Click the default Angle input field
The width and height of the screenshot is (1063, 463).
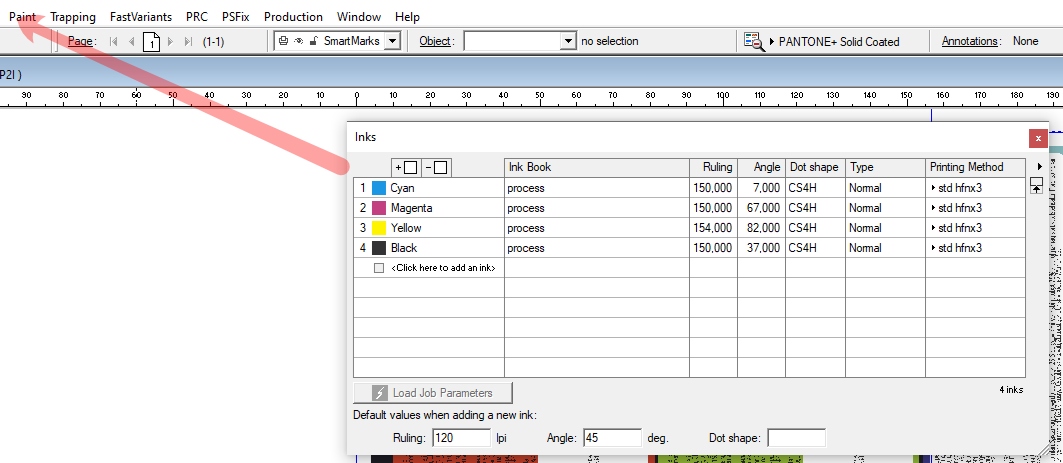tap(612, 438)
